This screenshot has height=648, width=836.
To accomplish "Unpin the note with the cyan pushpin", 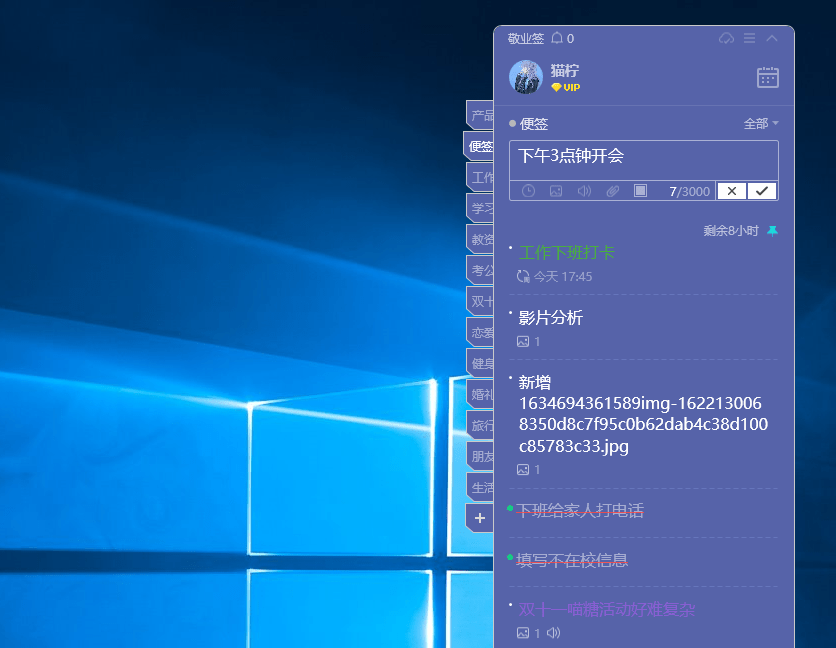I will pos(772,231).
